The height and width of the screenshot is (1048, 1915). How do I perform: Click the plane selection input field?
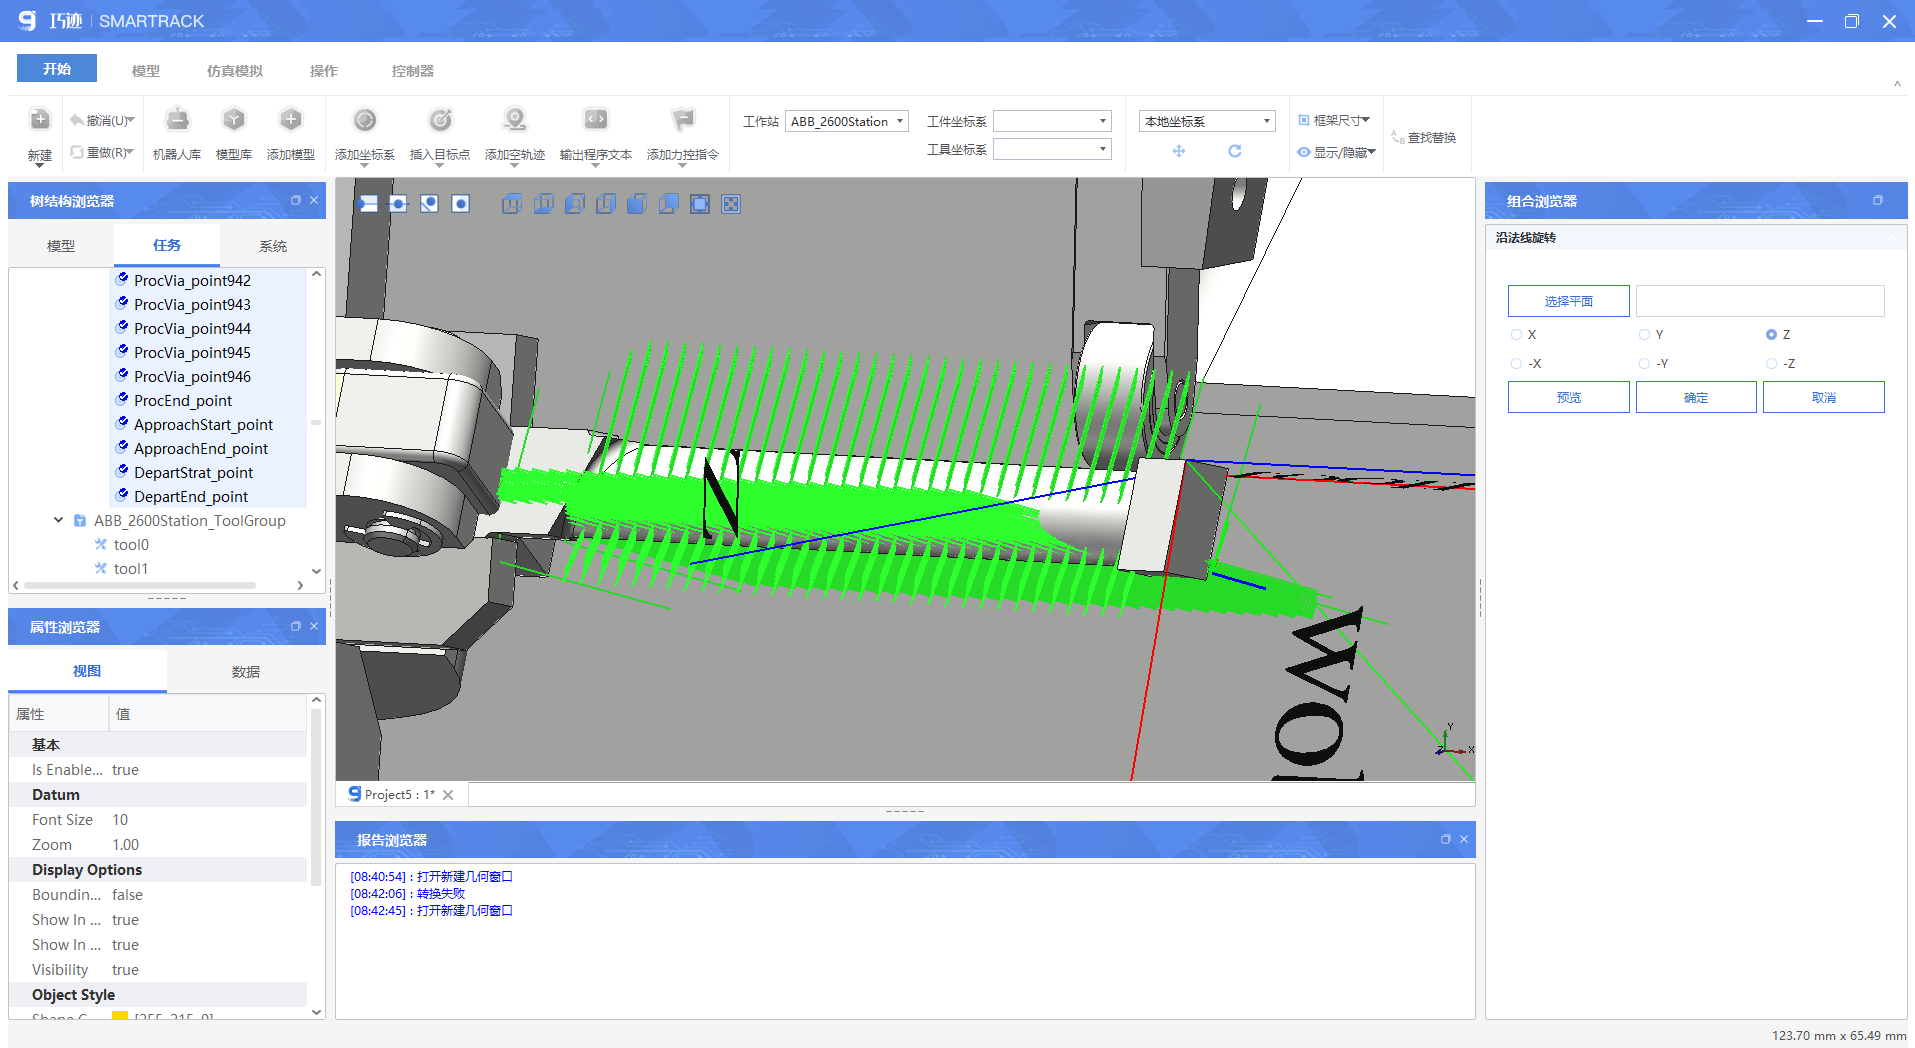[x=1760, y=301]
